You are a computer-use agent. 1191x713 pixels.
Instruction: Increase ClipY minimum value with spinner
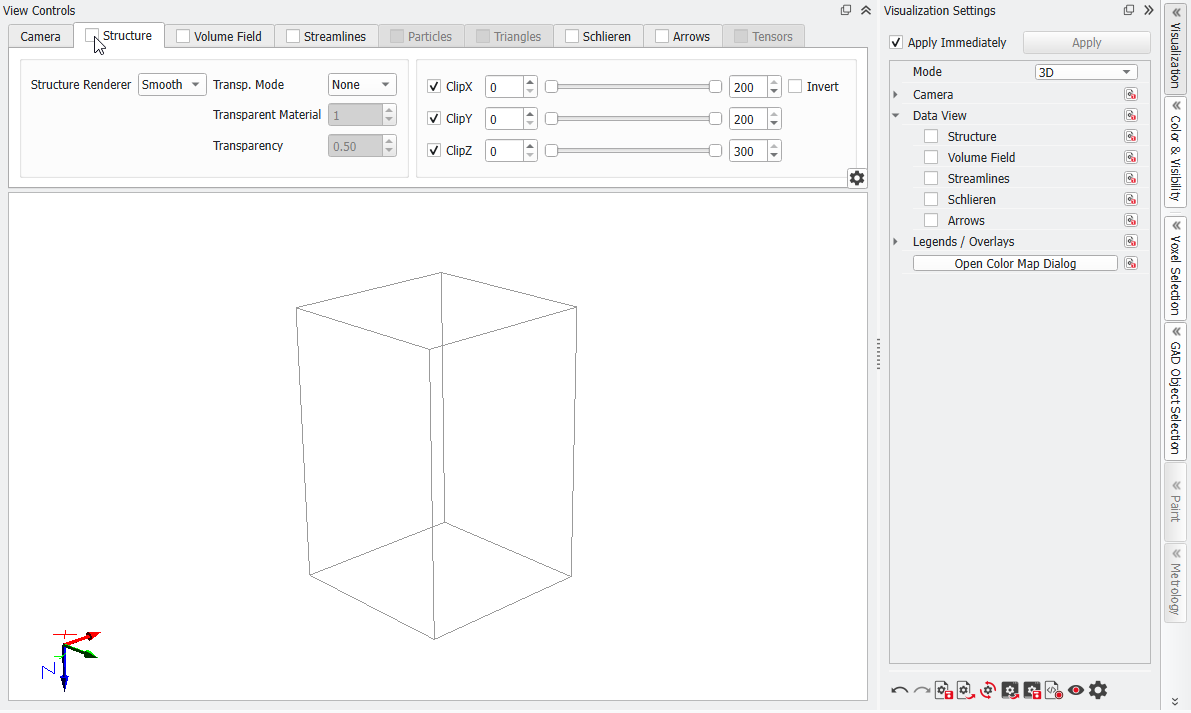click(x=529, y=113)
